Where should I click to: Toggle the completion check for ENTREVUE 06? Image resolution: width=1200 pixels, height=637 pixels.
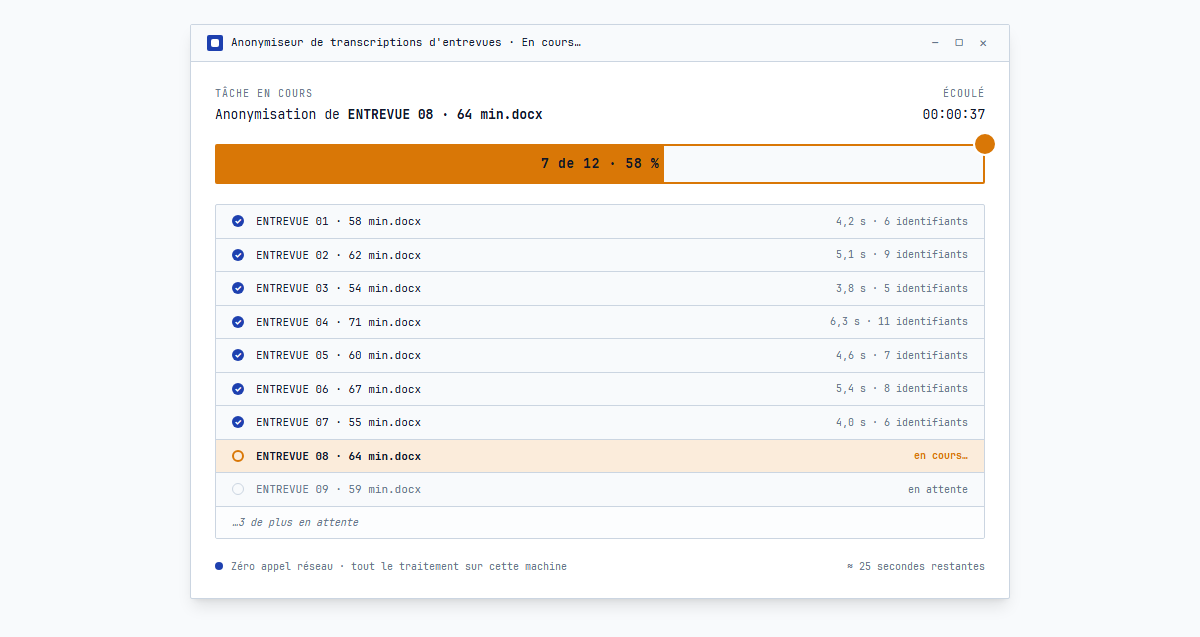pyautogui.click(x=238, y=388)
